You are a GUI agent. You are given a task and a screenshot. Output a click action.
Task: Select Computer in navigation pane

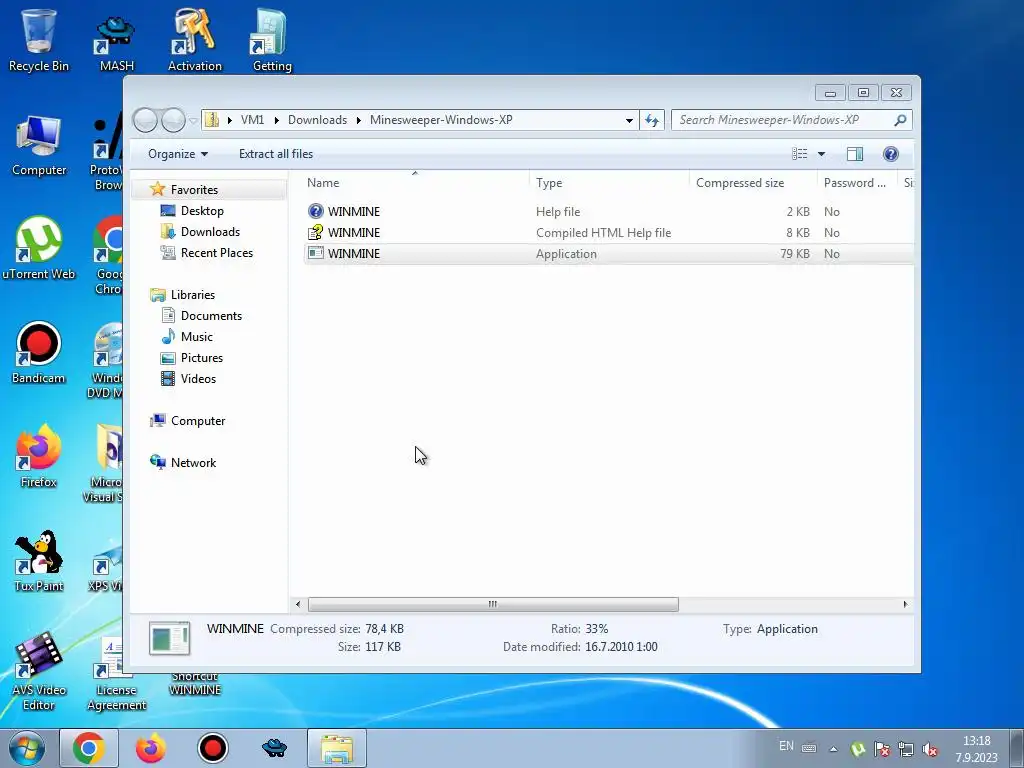tap(198, 421)
